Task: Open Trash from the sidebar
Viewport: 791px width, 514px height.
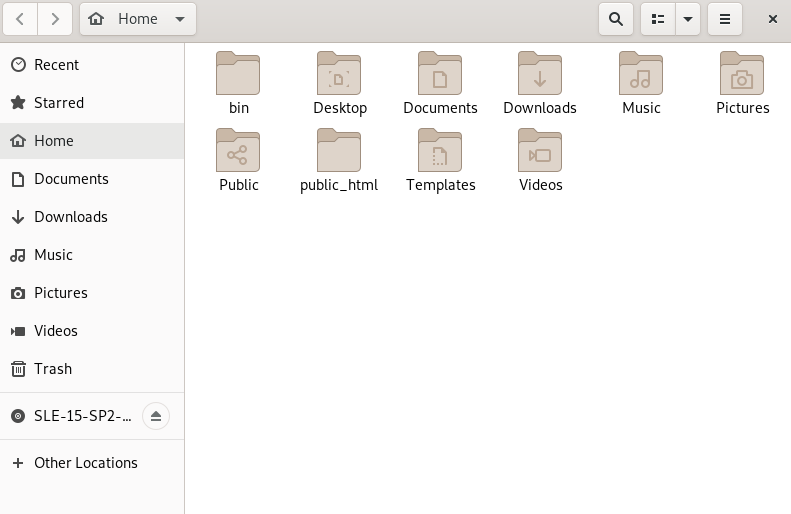Action: point(53,369)
